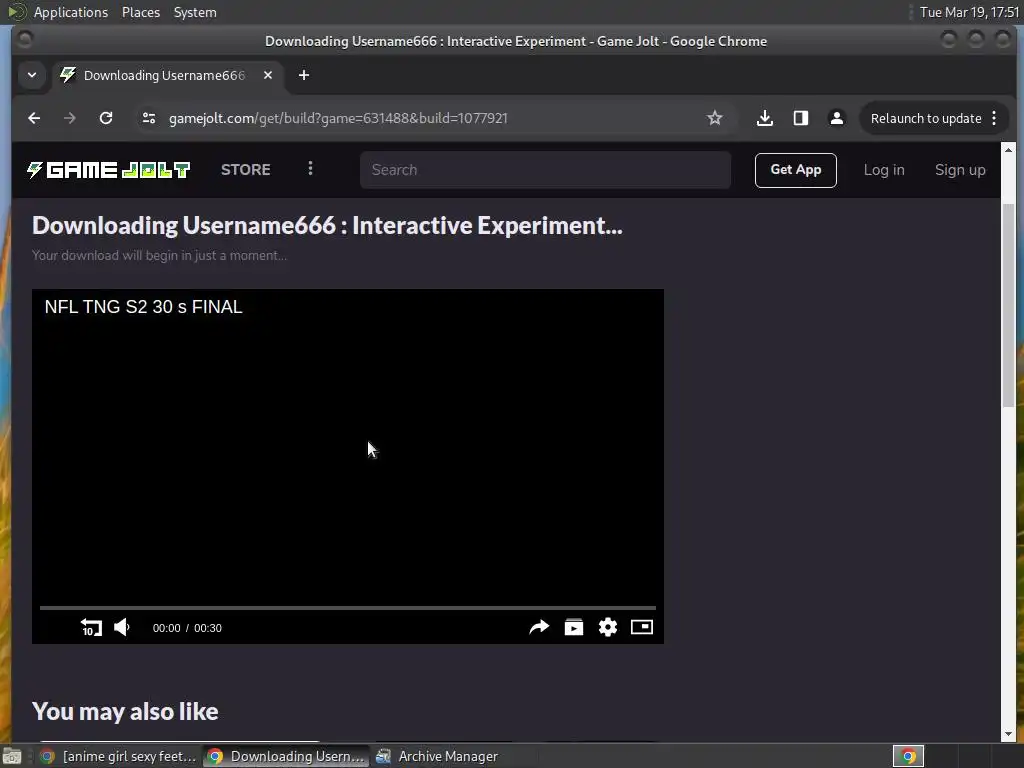
Task: Click Chrome icon in the taskbar tray
Action: click(x=908, y=756)
